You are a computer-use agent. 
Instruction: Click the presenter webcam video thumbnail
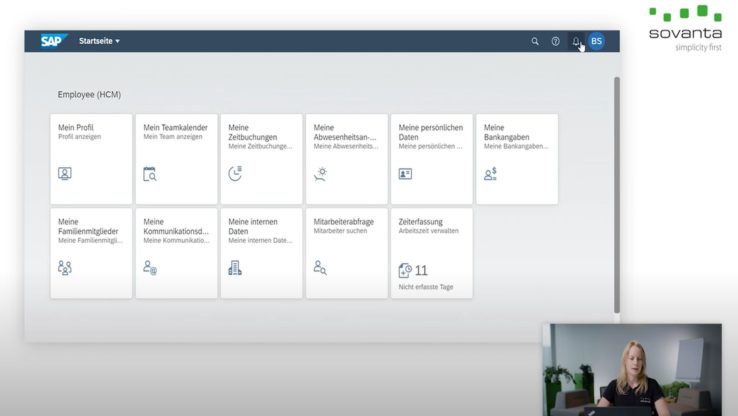point(631,368)
